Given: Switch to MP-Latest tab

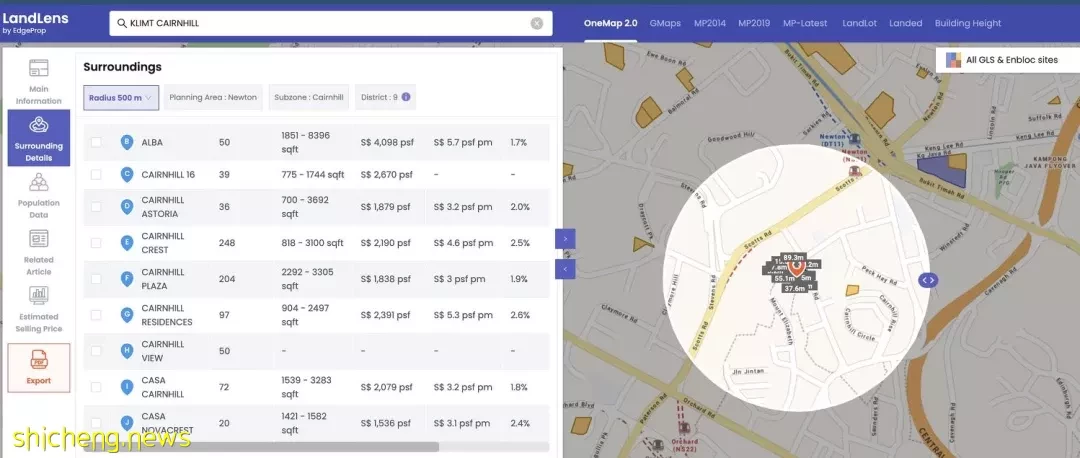Looking at the screenshot, I should [805, 23].
